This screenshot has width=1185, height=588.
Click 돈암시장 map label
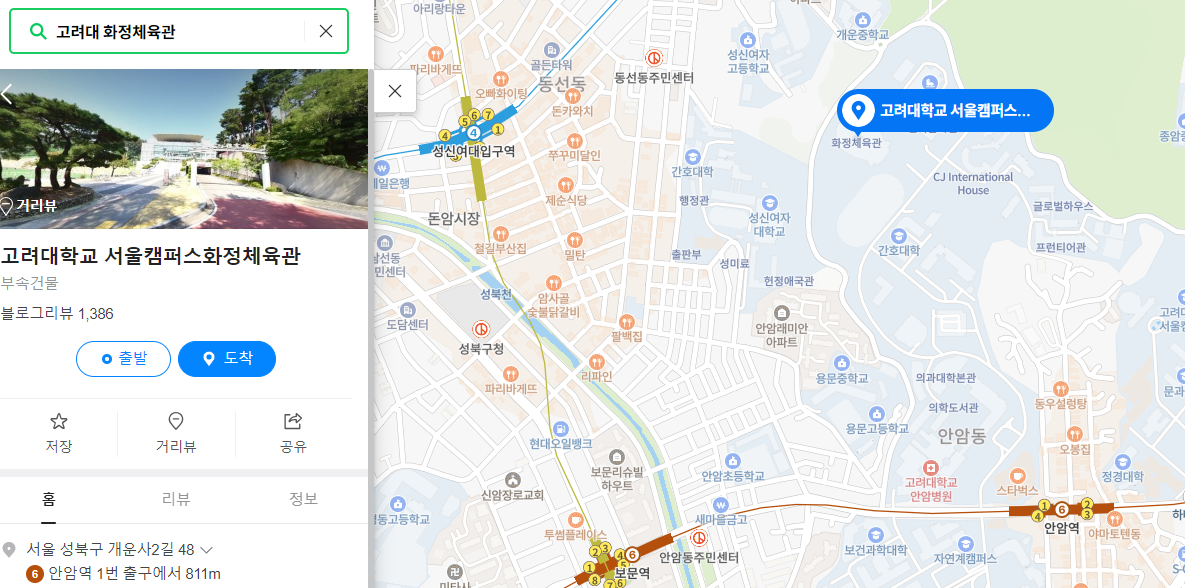tap(453, 218)
